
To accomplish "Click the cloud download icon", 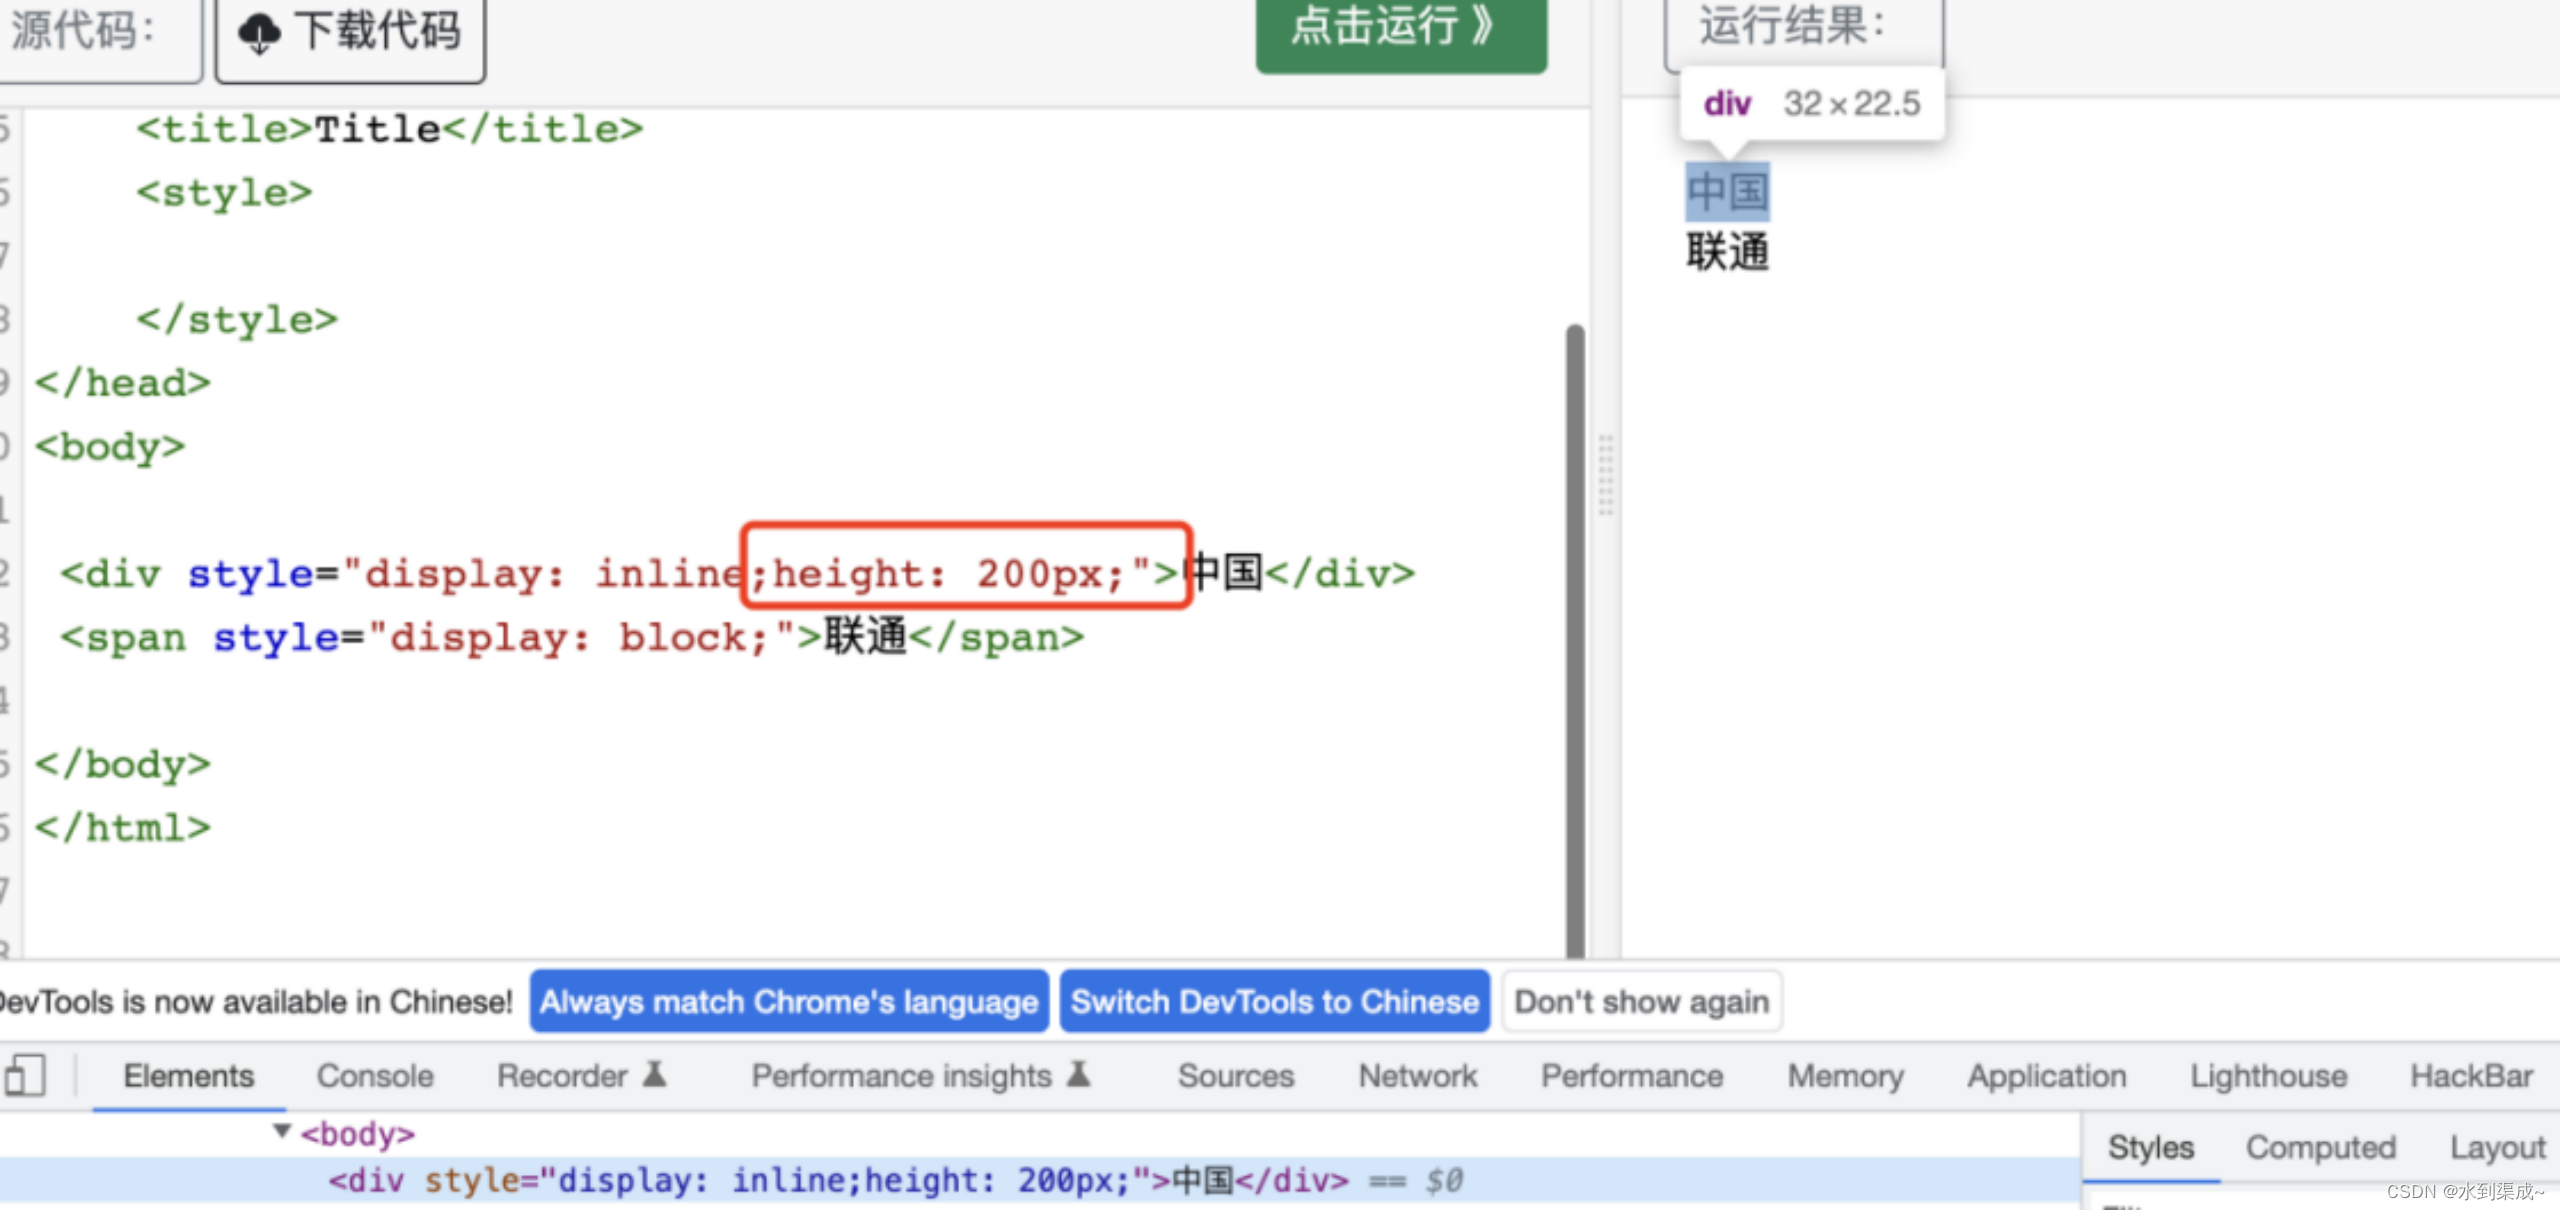I will (x=259, y=33).
